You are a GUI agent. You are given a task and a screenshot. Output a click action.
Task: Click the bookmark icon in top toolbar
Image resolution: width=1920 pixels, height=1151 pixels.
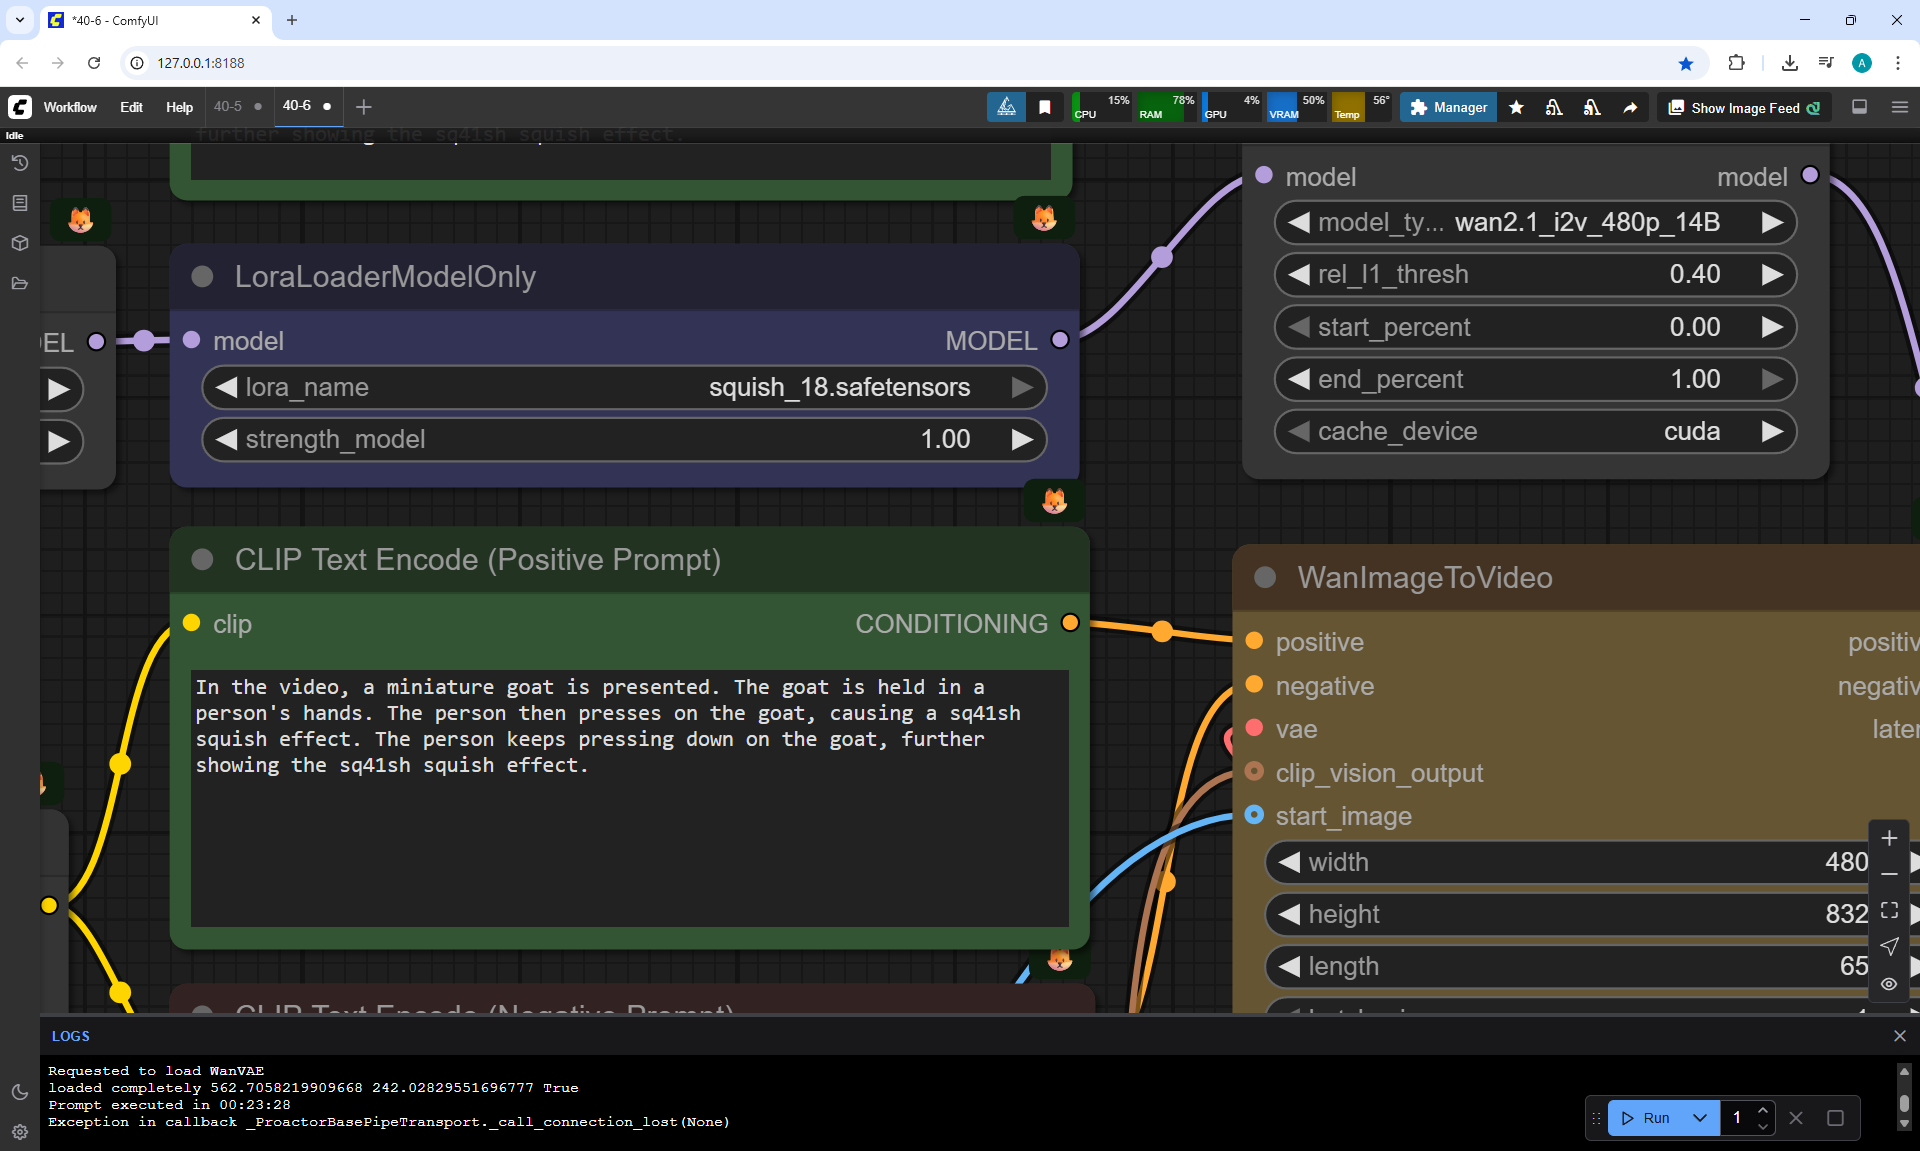[x=1045, y=107]
